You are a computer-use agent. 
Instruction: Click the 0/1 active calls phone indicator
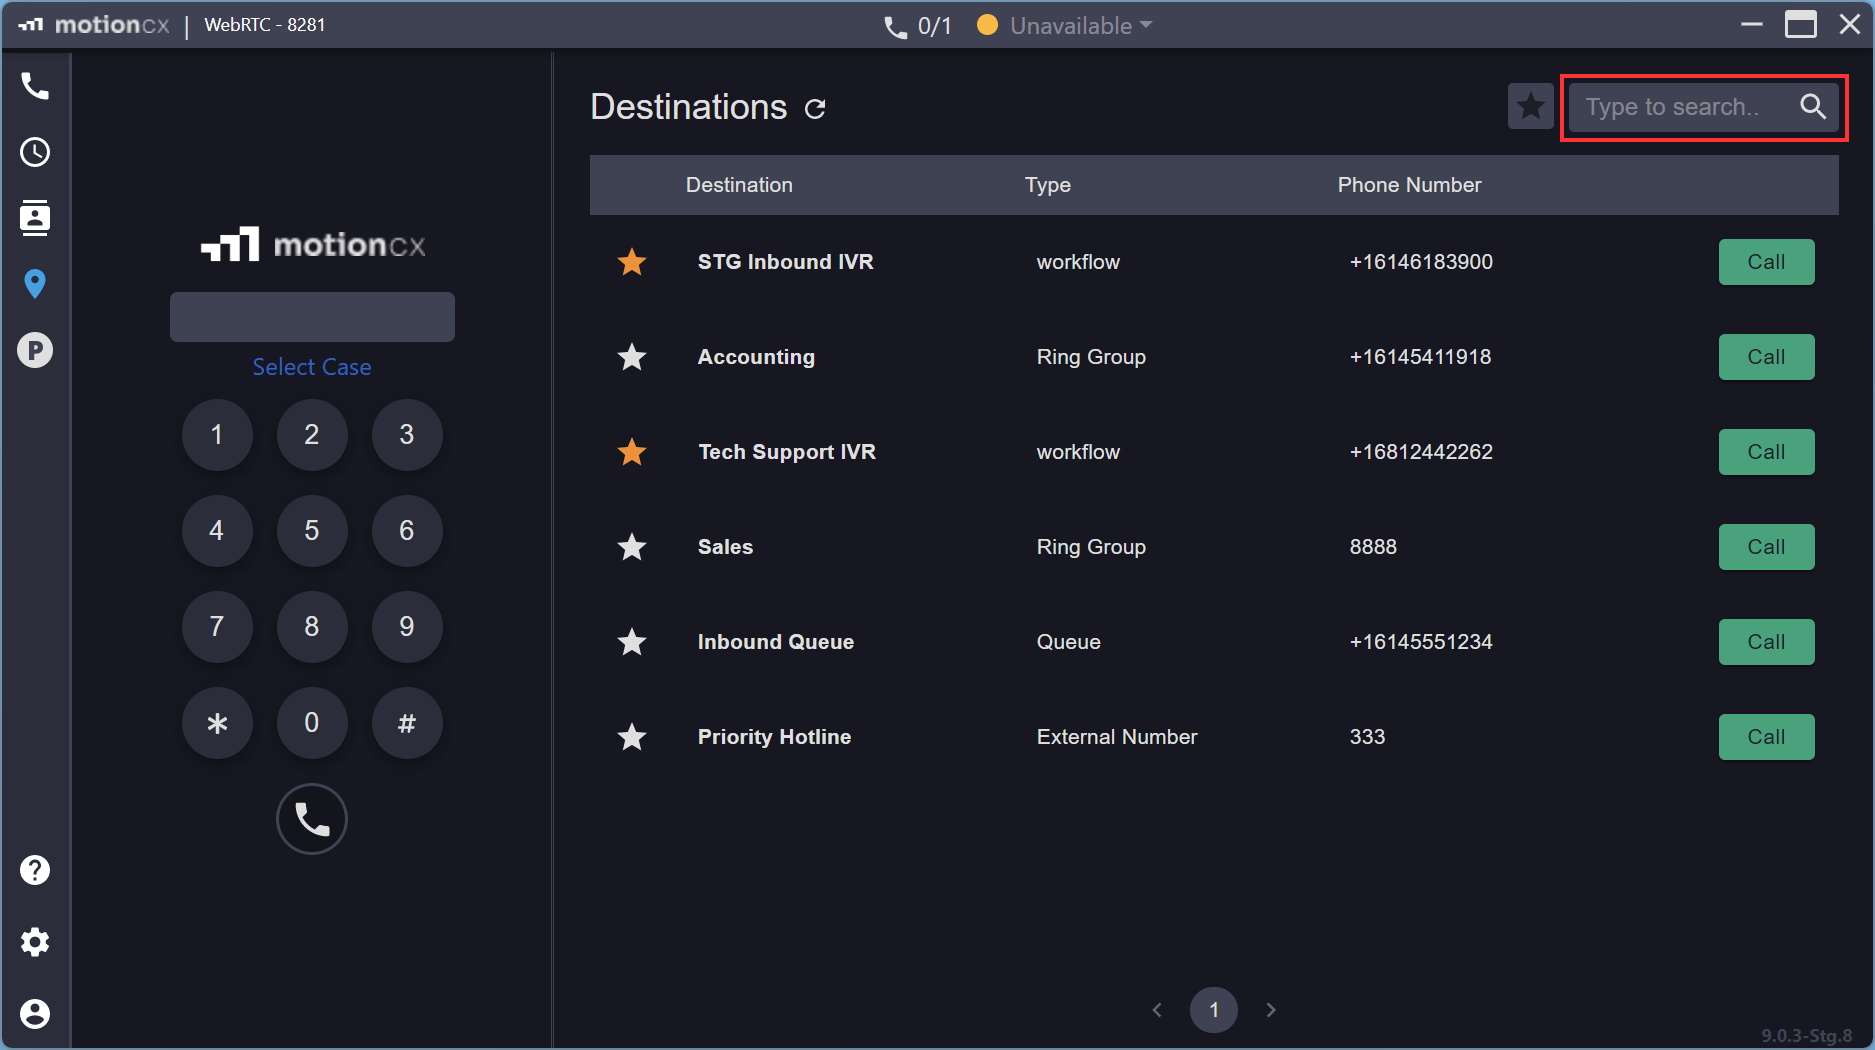(917, 26)
